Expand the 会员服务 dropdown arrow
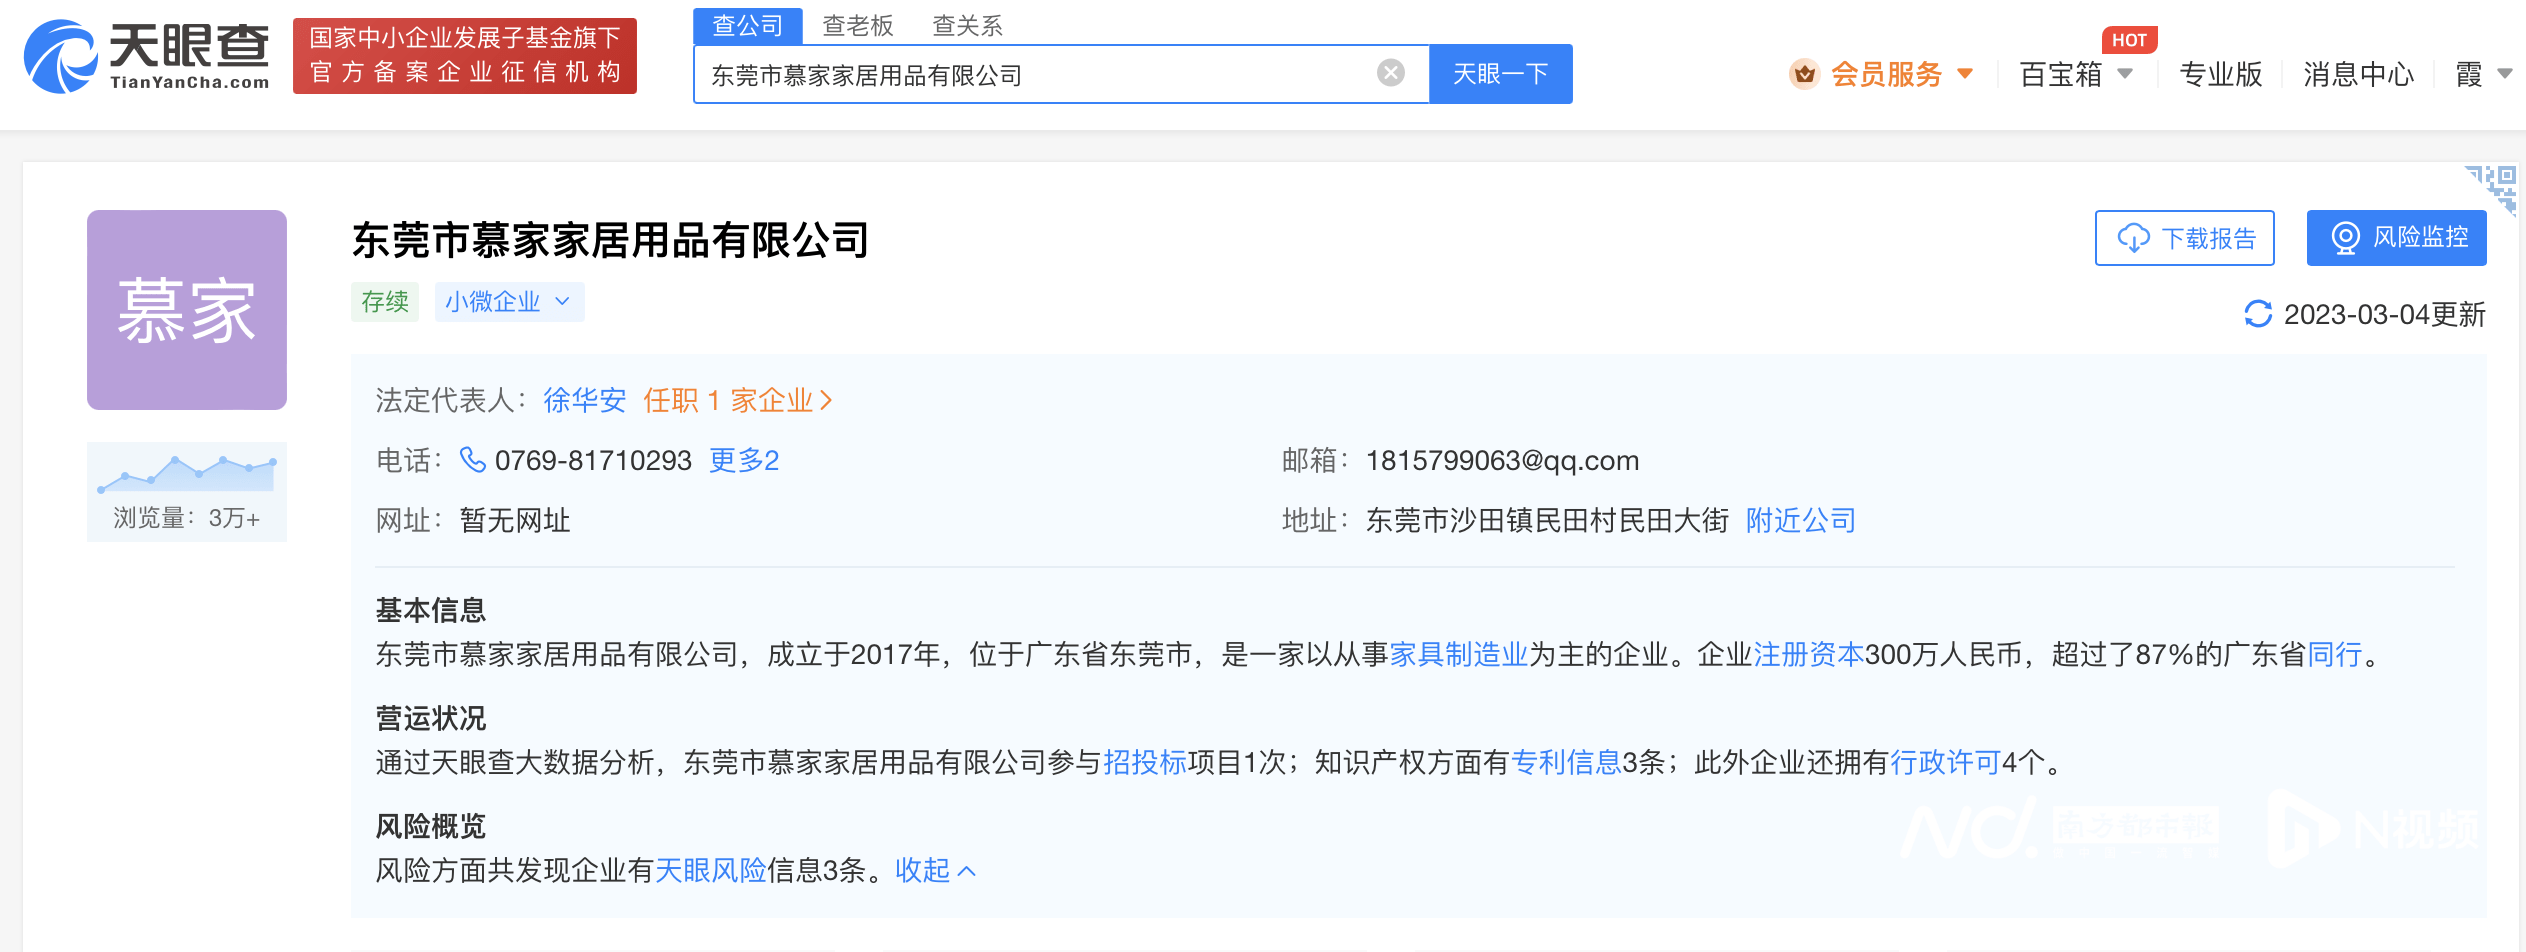The width and height of the screenshot is (2526, 952). pyautogui.click(x=1965, y=74)
